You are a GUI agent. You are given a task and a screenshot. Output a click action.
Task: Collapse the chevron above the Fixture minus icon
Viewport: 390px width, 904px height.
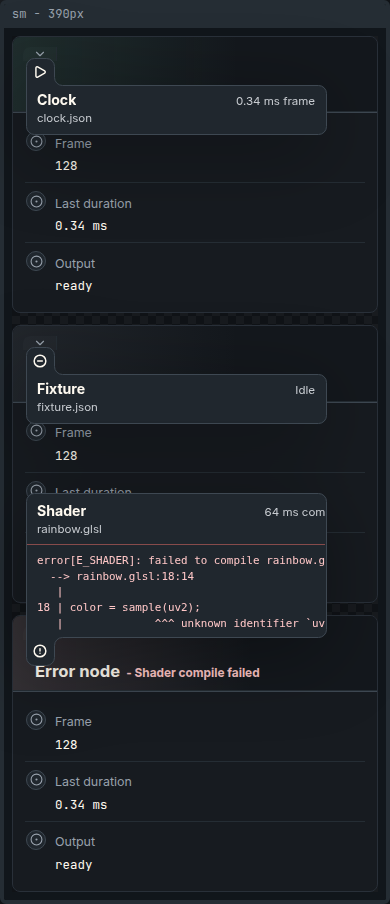coord(40,343)
